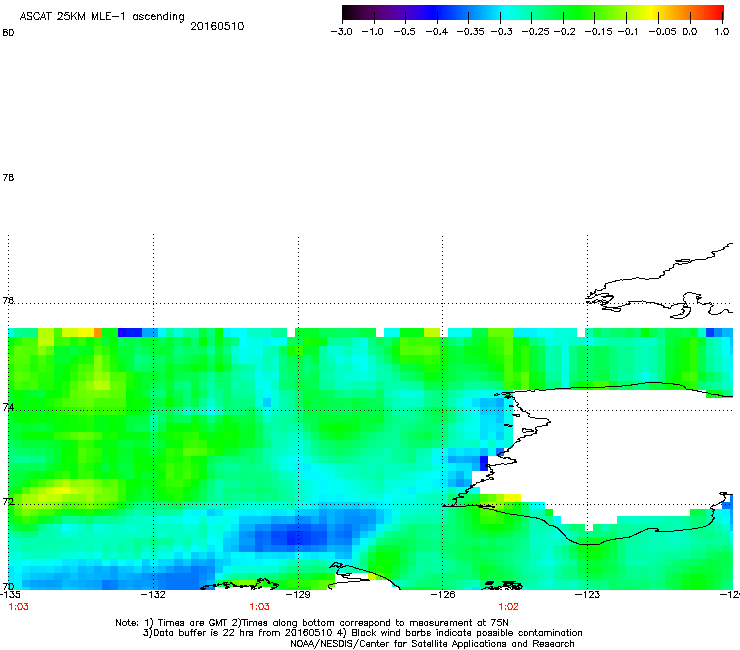The image size is (740, 650).
Task: Click the "72" latitude axis label
Action: coord(8,502)
